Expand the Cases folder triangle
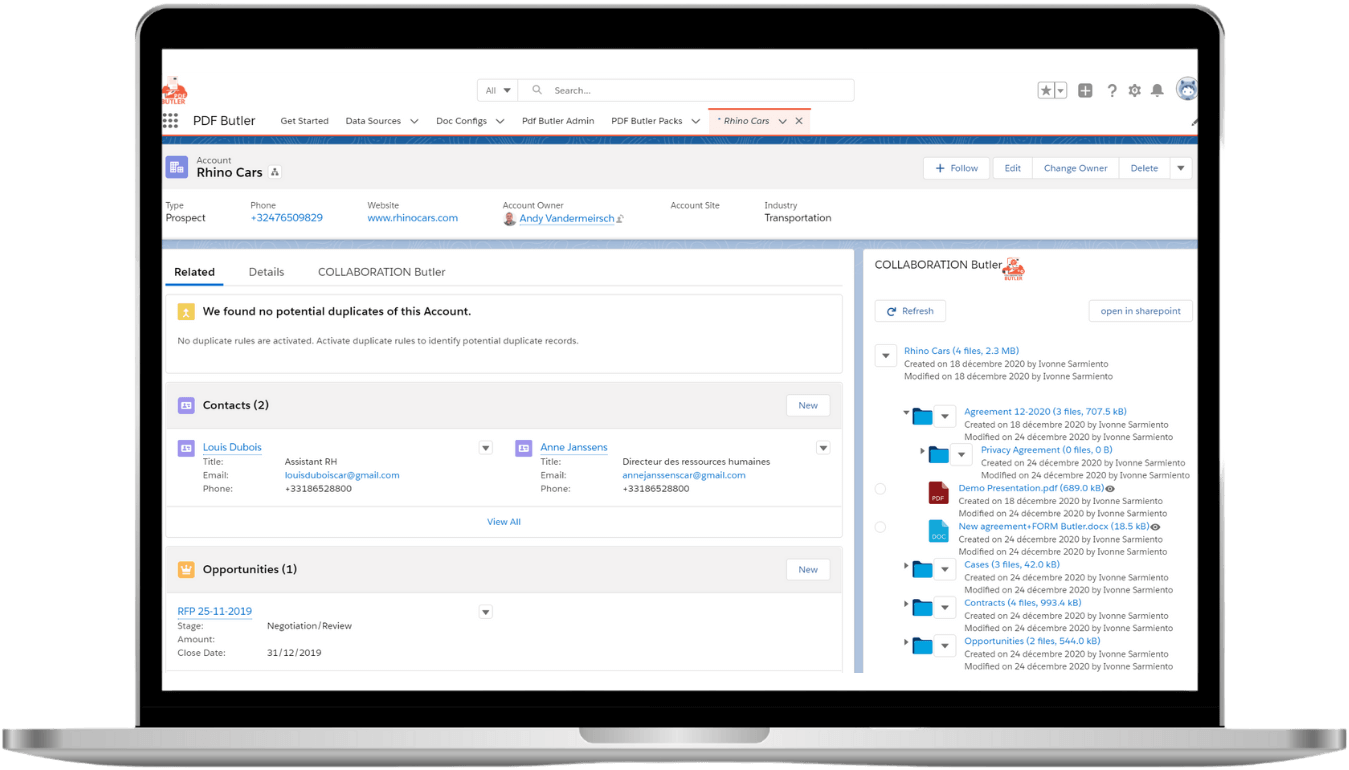This screenshot has height=770, width=1349. tap(906, 566)
